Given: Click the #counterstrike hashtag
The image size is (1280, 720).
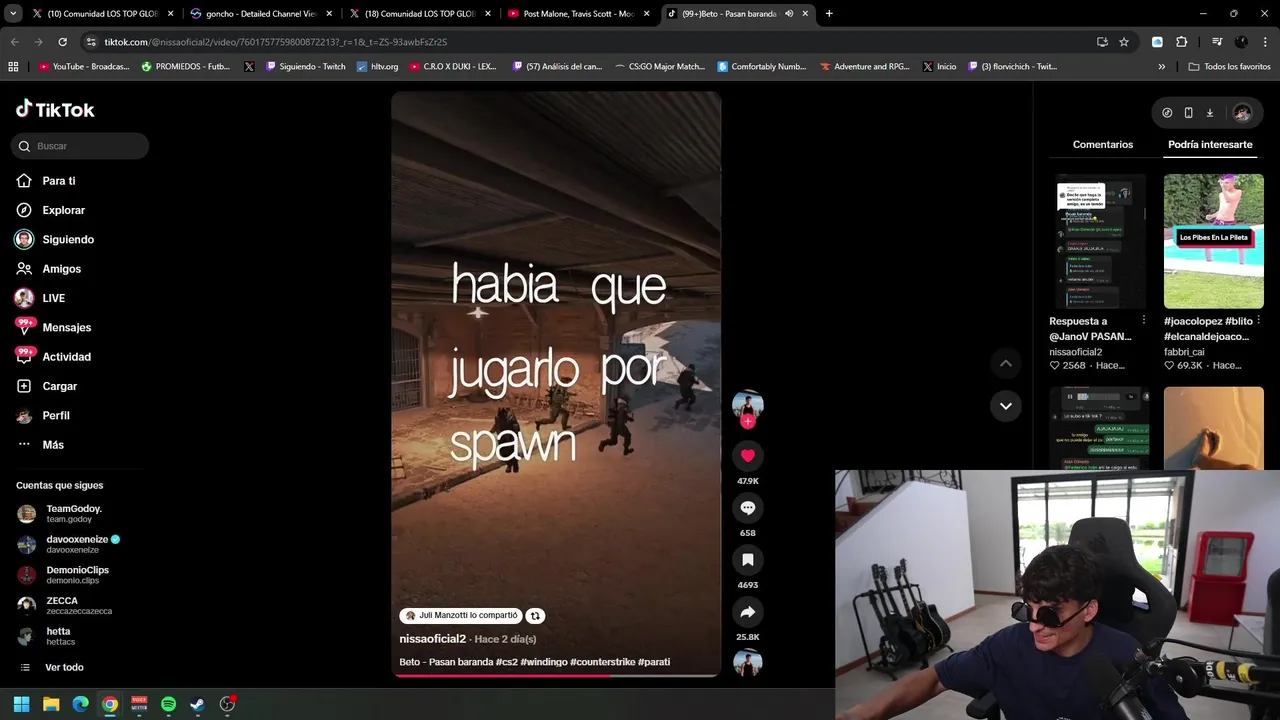Looking at the screenshot, I should (602, 662).
